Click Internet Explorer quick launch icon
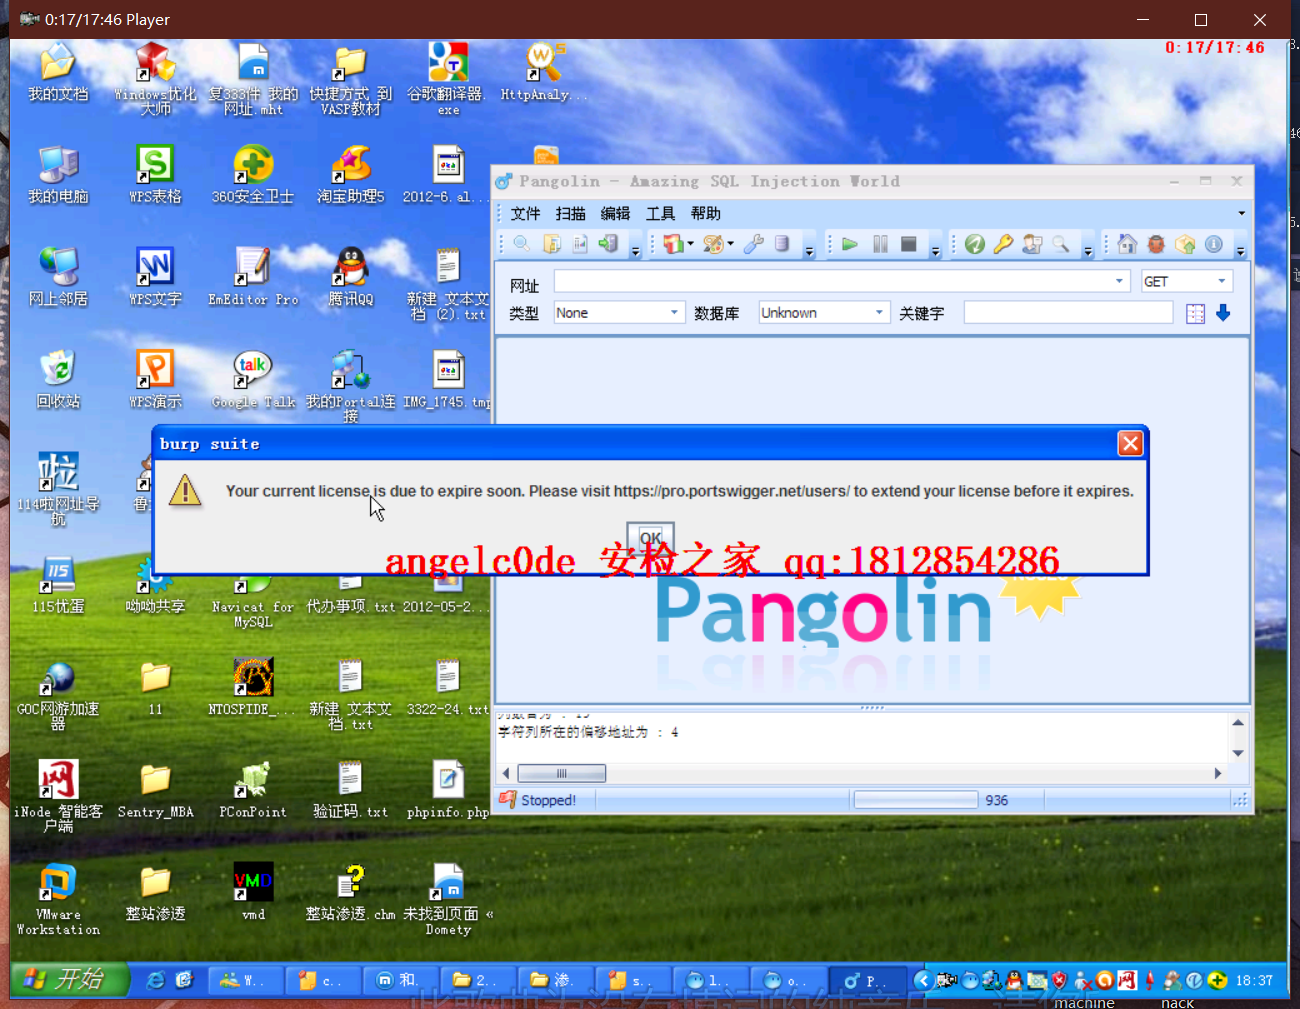The width and height of the screenshot is (1300, 1009). [x=156, y=980]
